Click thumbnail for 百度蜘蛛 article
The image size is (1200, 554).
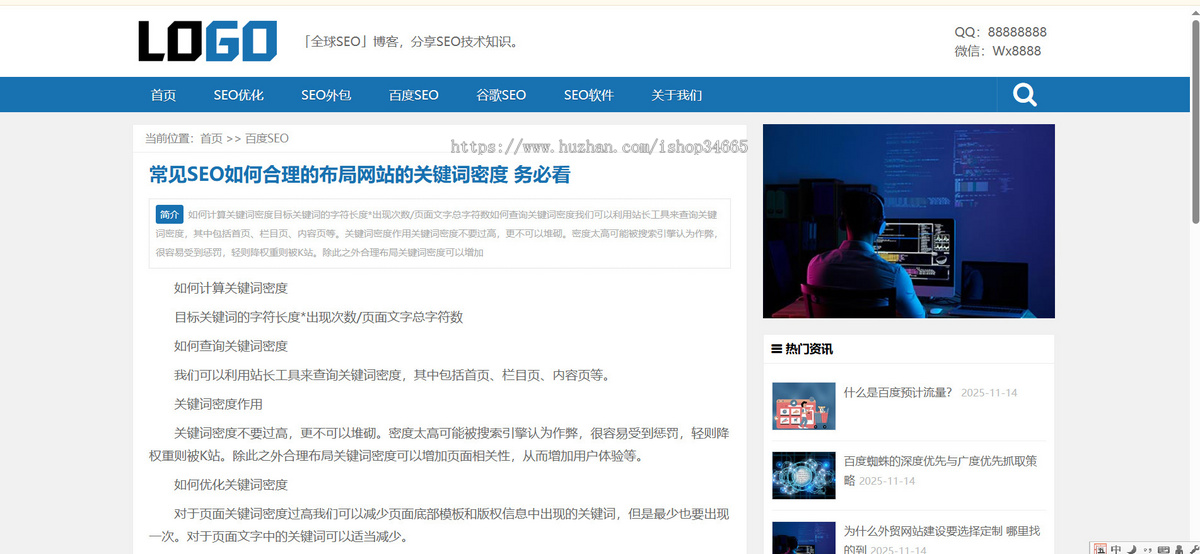click(803, 475)
